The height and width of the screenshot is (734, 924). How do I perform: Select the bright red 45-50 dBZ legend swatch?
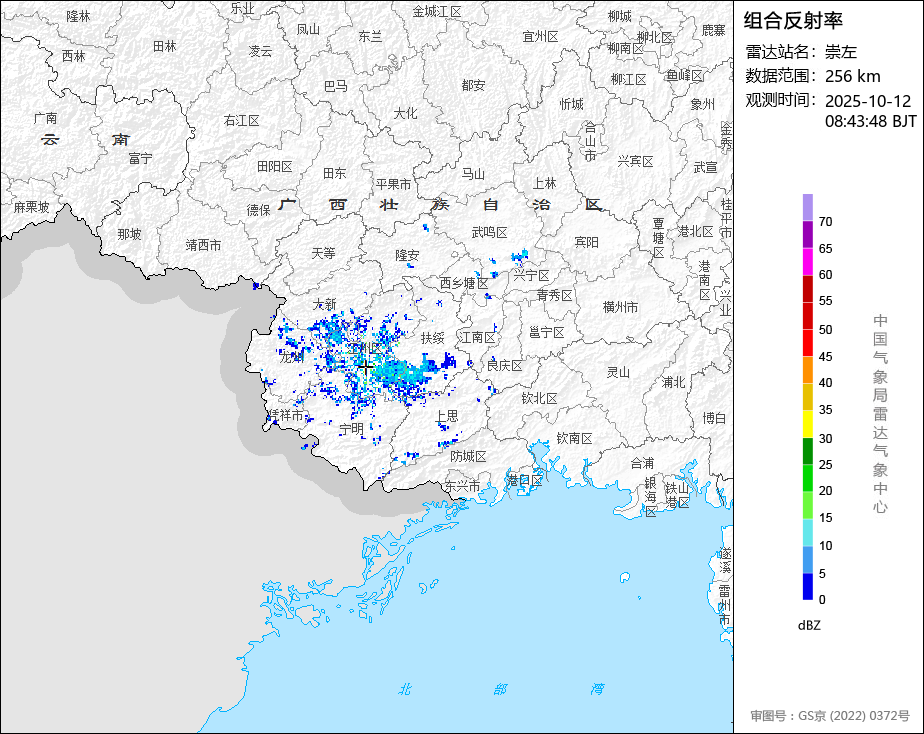807,343
